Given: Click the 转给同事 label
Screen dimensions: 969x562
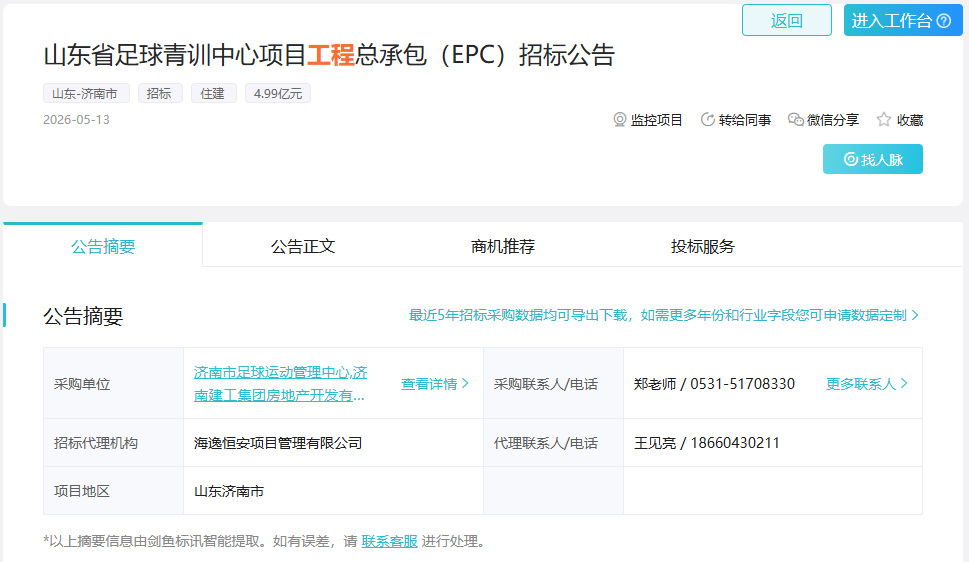Looking at the screenshot, I should 745,120.
